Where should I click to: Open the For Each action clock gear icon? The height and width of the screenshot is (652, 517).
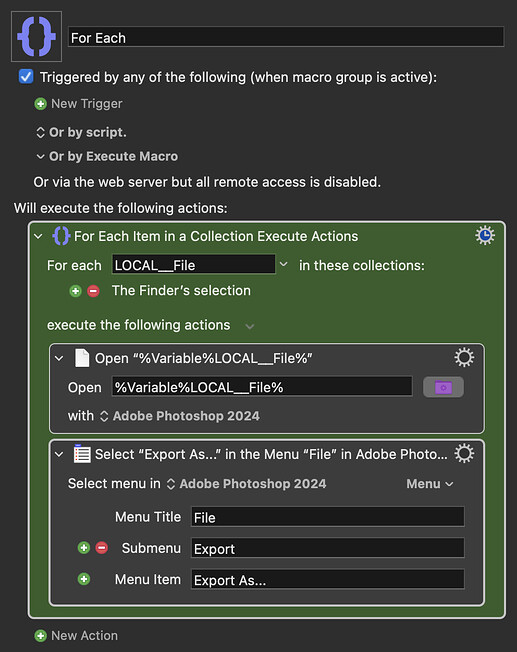click(485, 236)
